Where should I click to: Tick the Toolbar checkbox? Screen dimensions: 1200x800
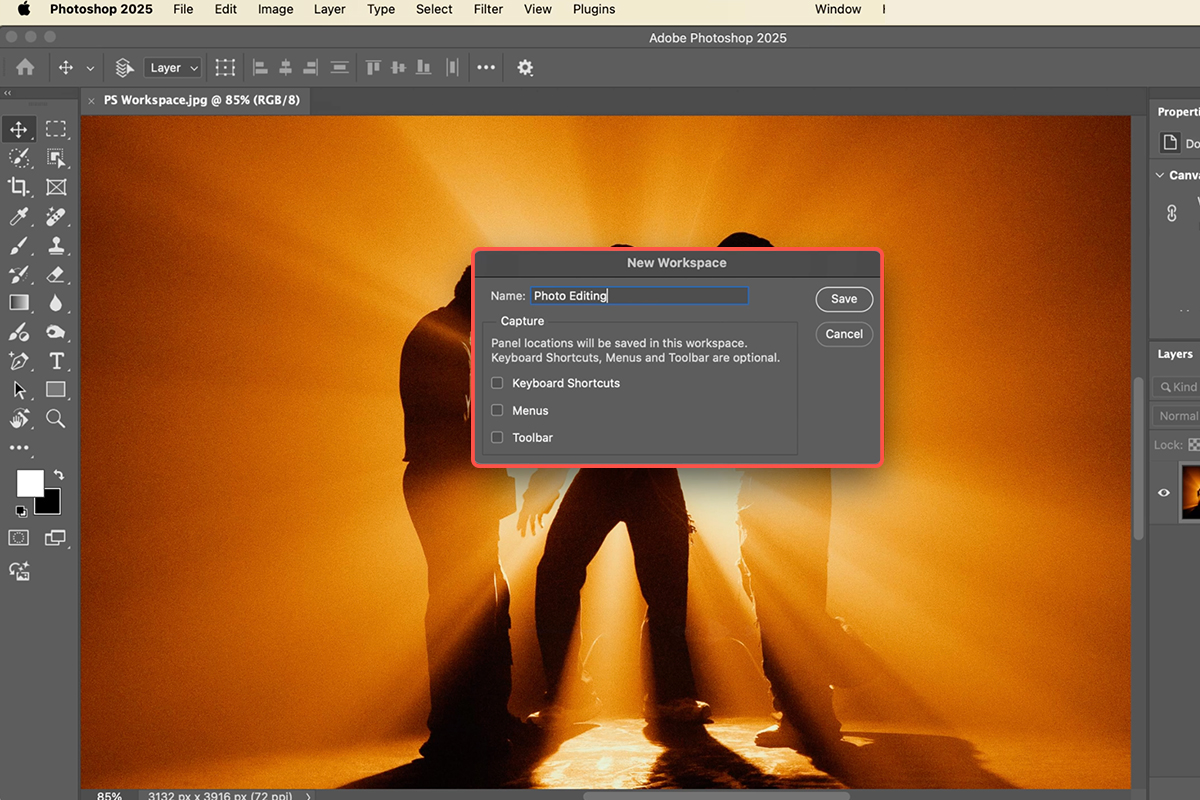point(497,437)
